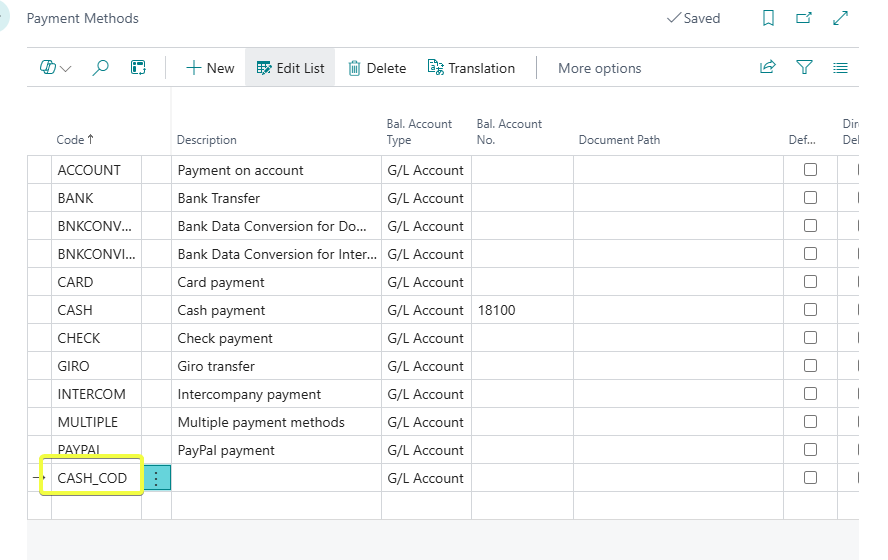Viewport: 888px width, 560px height.
Task: Select the BANK code cell
Action: coord(96,198)
